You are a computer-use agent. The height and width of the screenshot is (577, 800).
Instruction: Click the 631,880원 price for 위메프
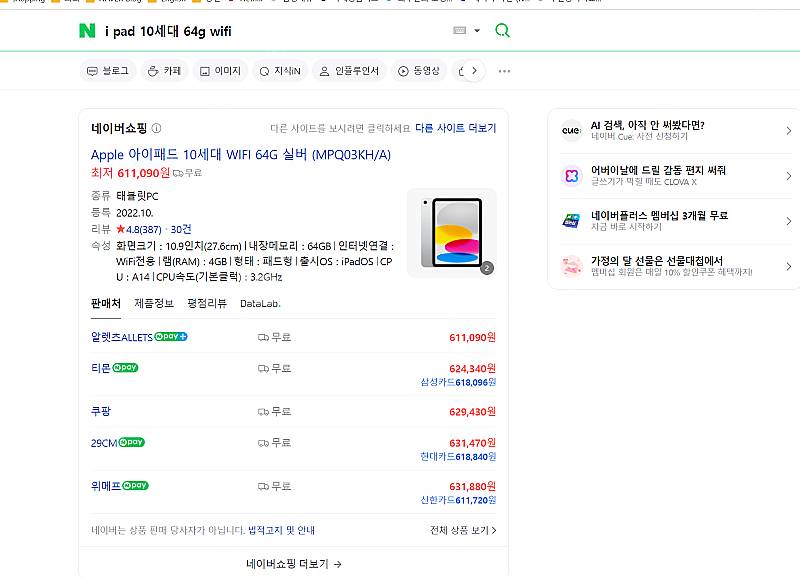pos(472,486)
